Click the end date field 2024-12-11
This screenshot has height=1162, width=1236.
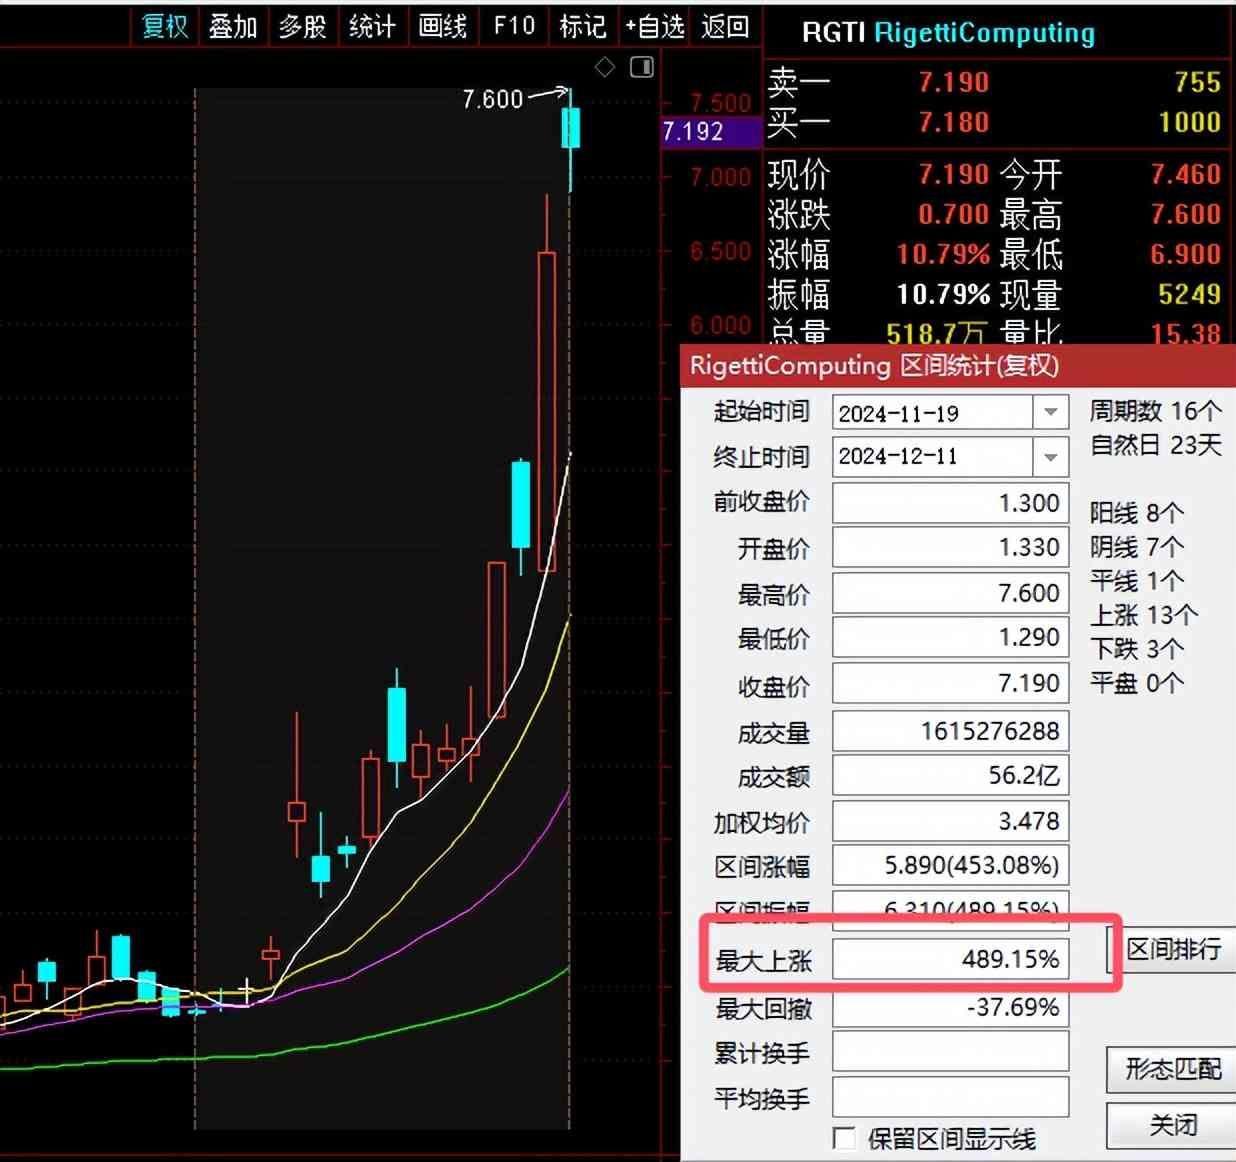point(933,457)
